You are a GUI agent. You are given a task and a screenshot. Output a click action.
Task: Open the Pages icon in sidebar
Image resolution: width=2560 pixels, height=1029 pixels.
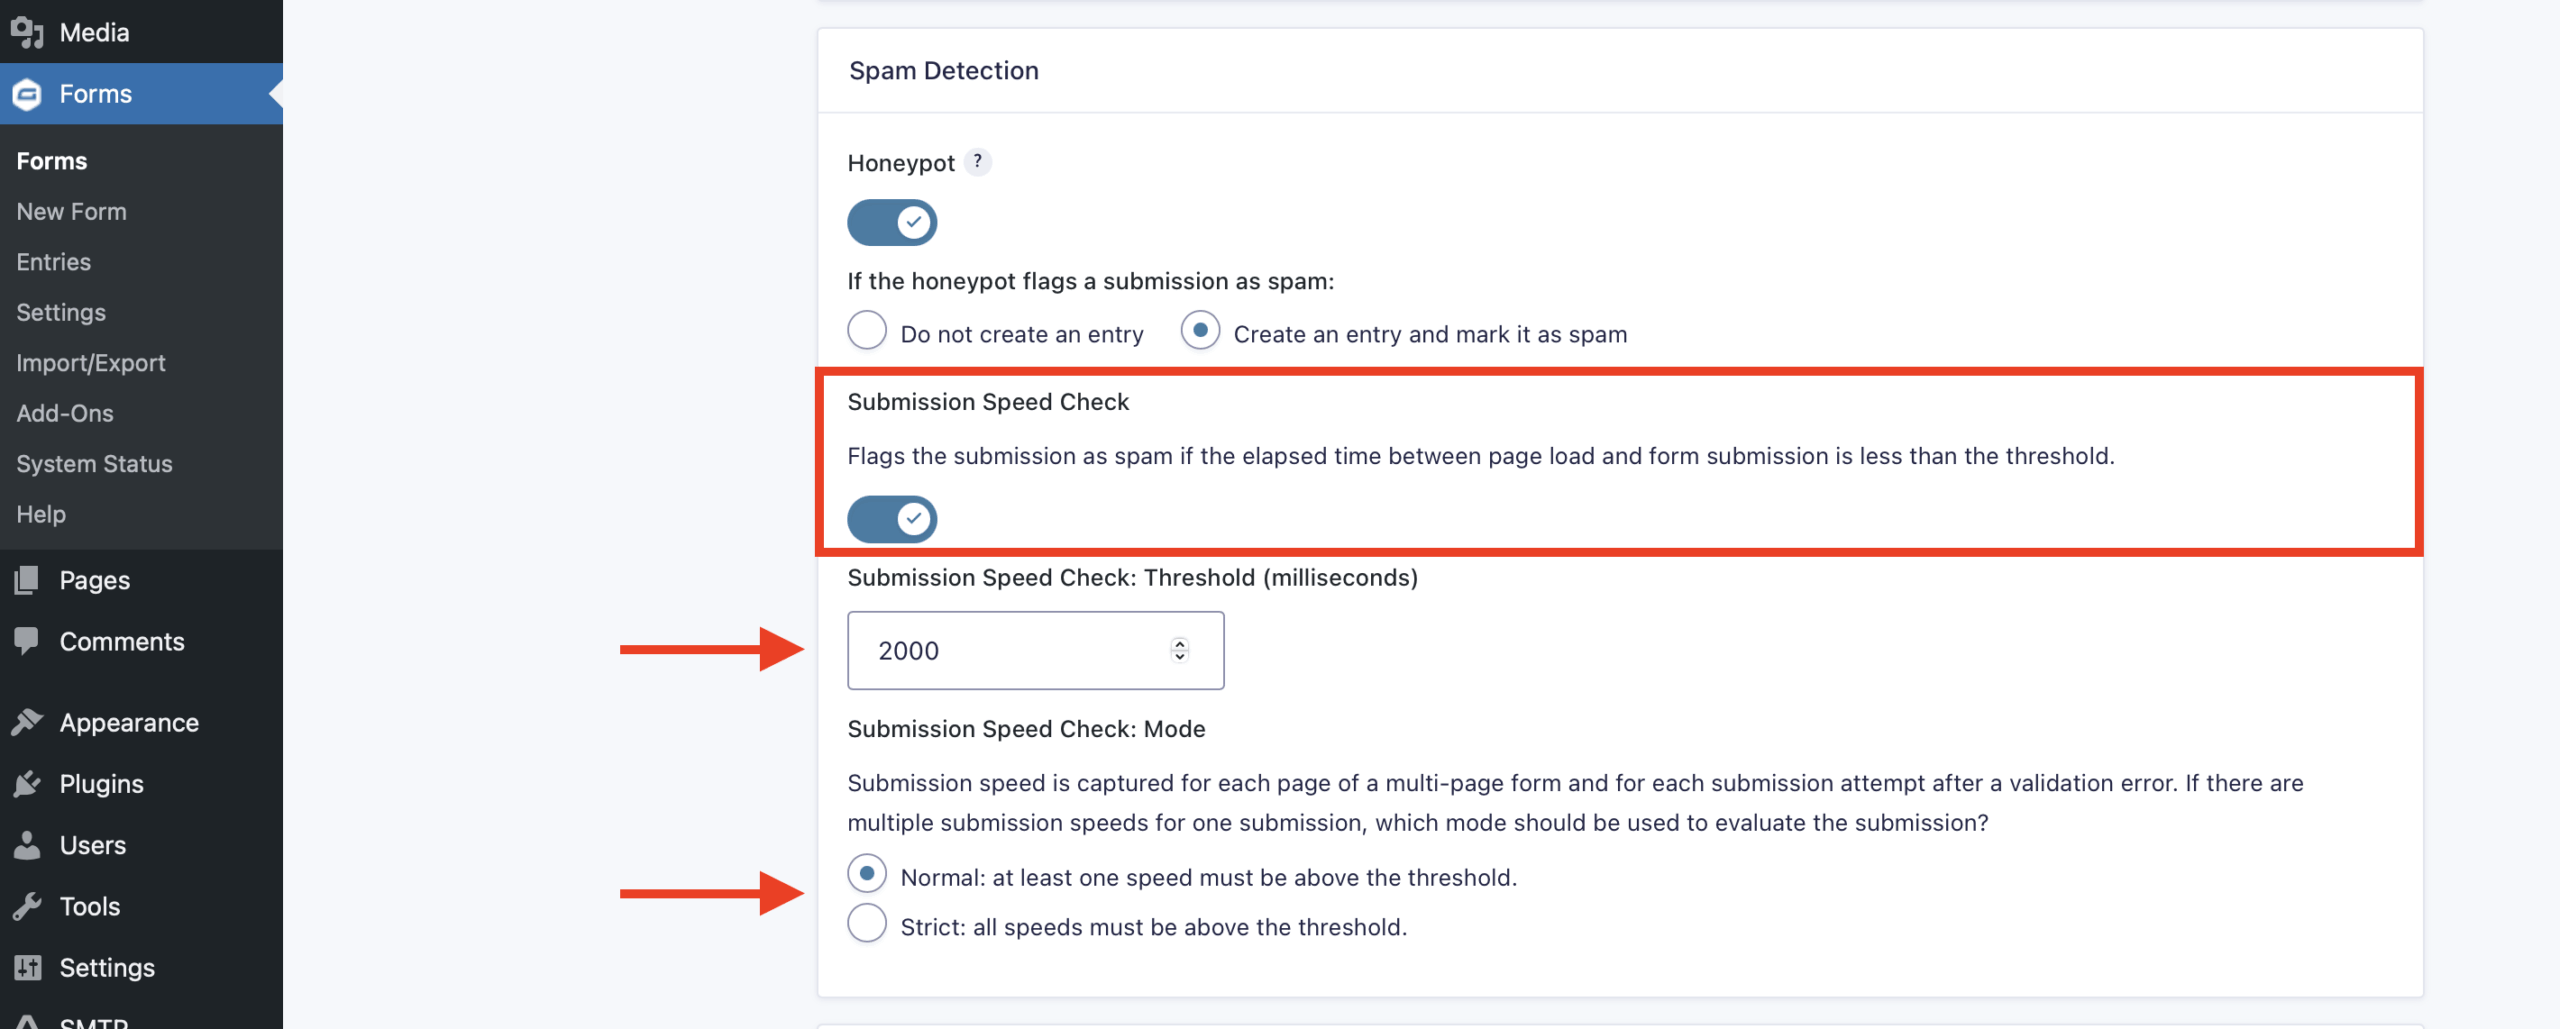(27, 580)
